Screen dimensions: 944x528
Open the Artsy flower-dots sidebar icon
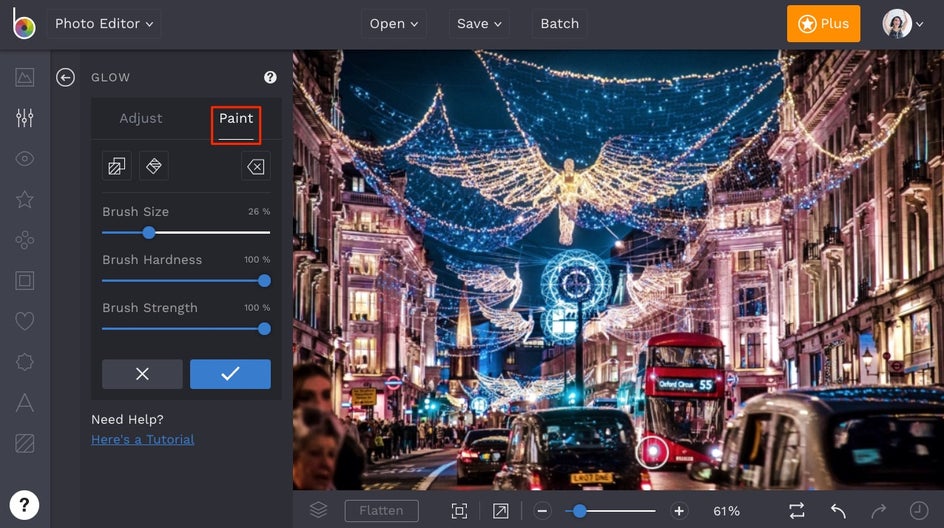[x=25, y=240]
